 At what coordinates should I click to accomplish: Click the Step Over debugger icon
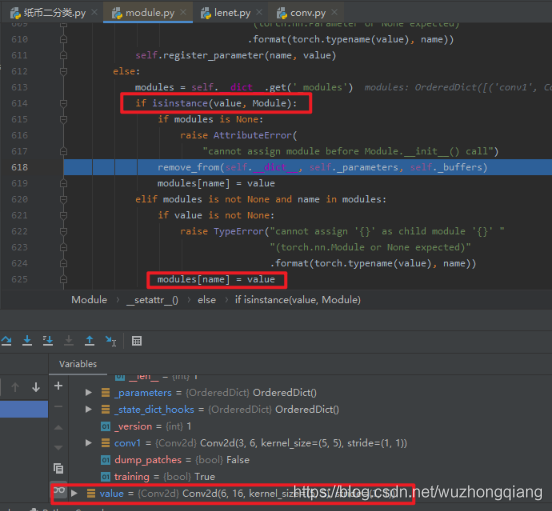click(x=6, y=341)
